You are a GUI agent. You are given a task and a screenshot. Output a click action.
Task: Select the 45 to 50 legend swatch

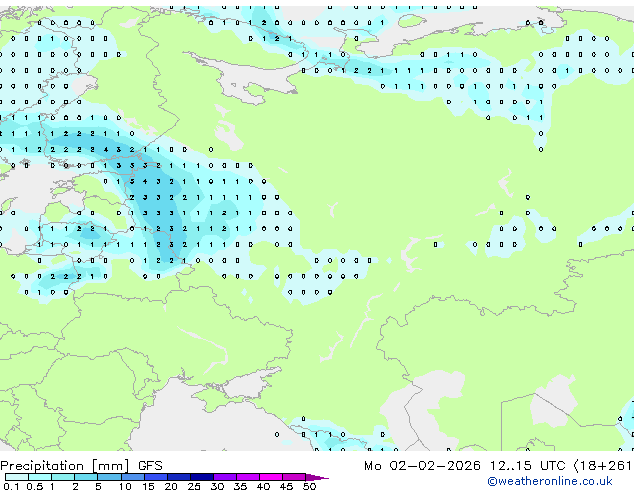(294, 477)
